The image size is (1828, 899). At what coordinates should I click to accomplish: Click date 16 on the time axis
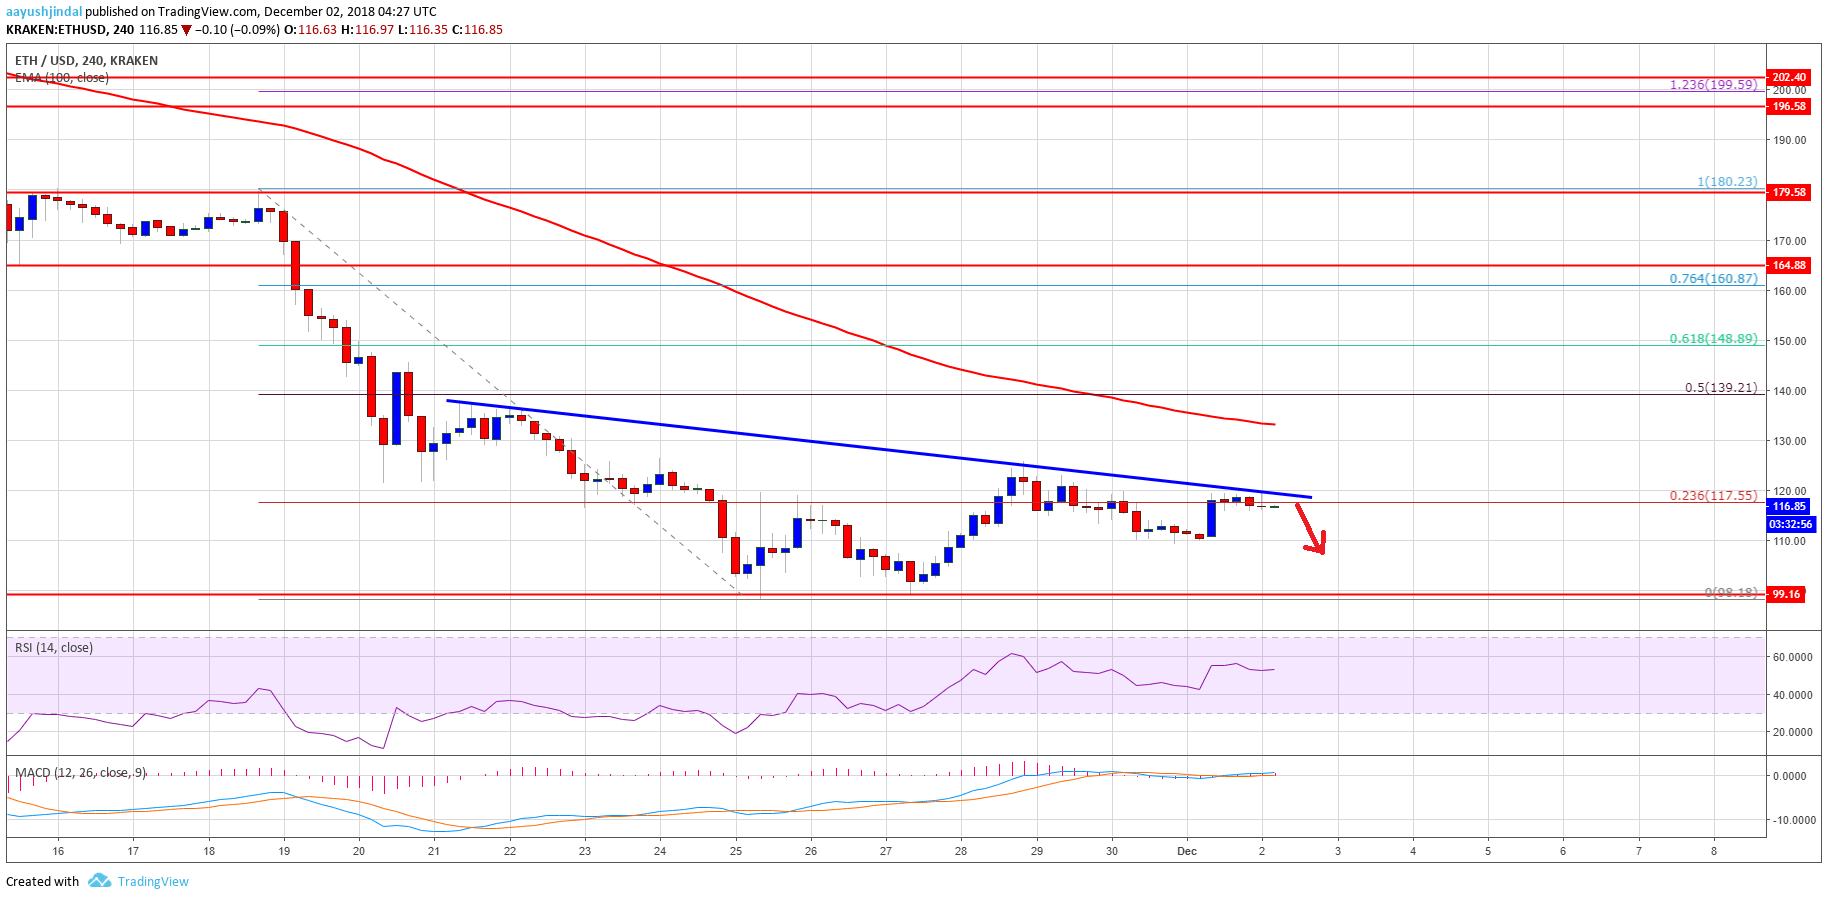(x=58, y=852)
